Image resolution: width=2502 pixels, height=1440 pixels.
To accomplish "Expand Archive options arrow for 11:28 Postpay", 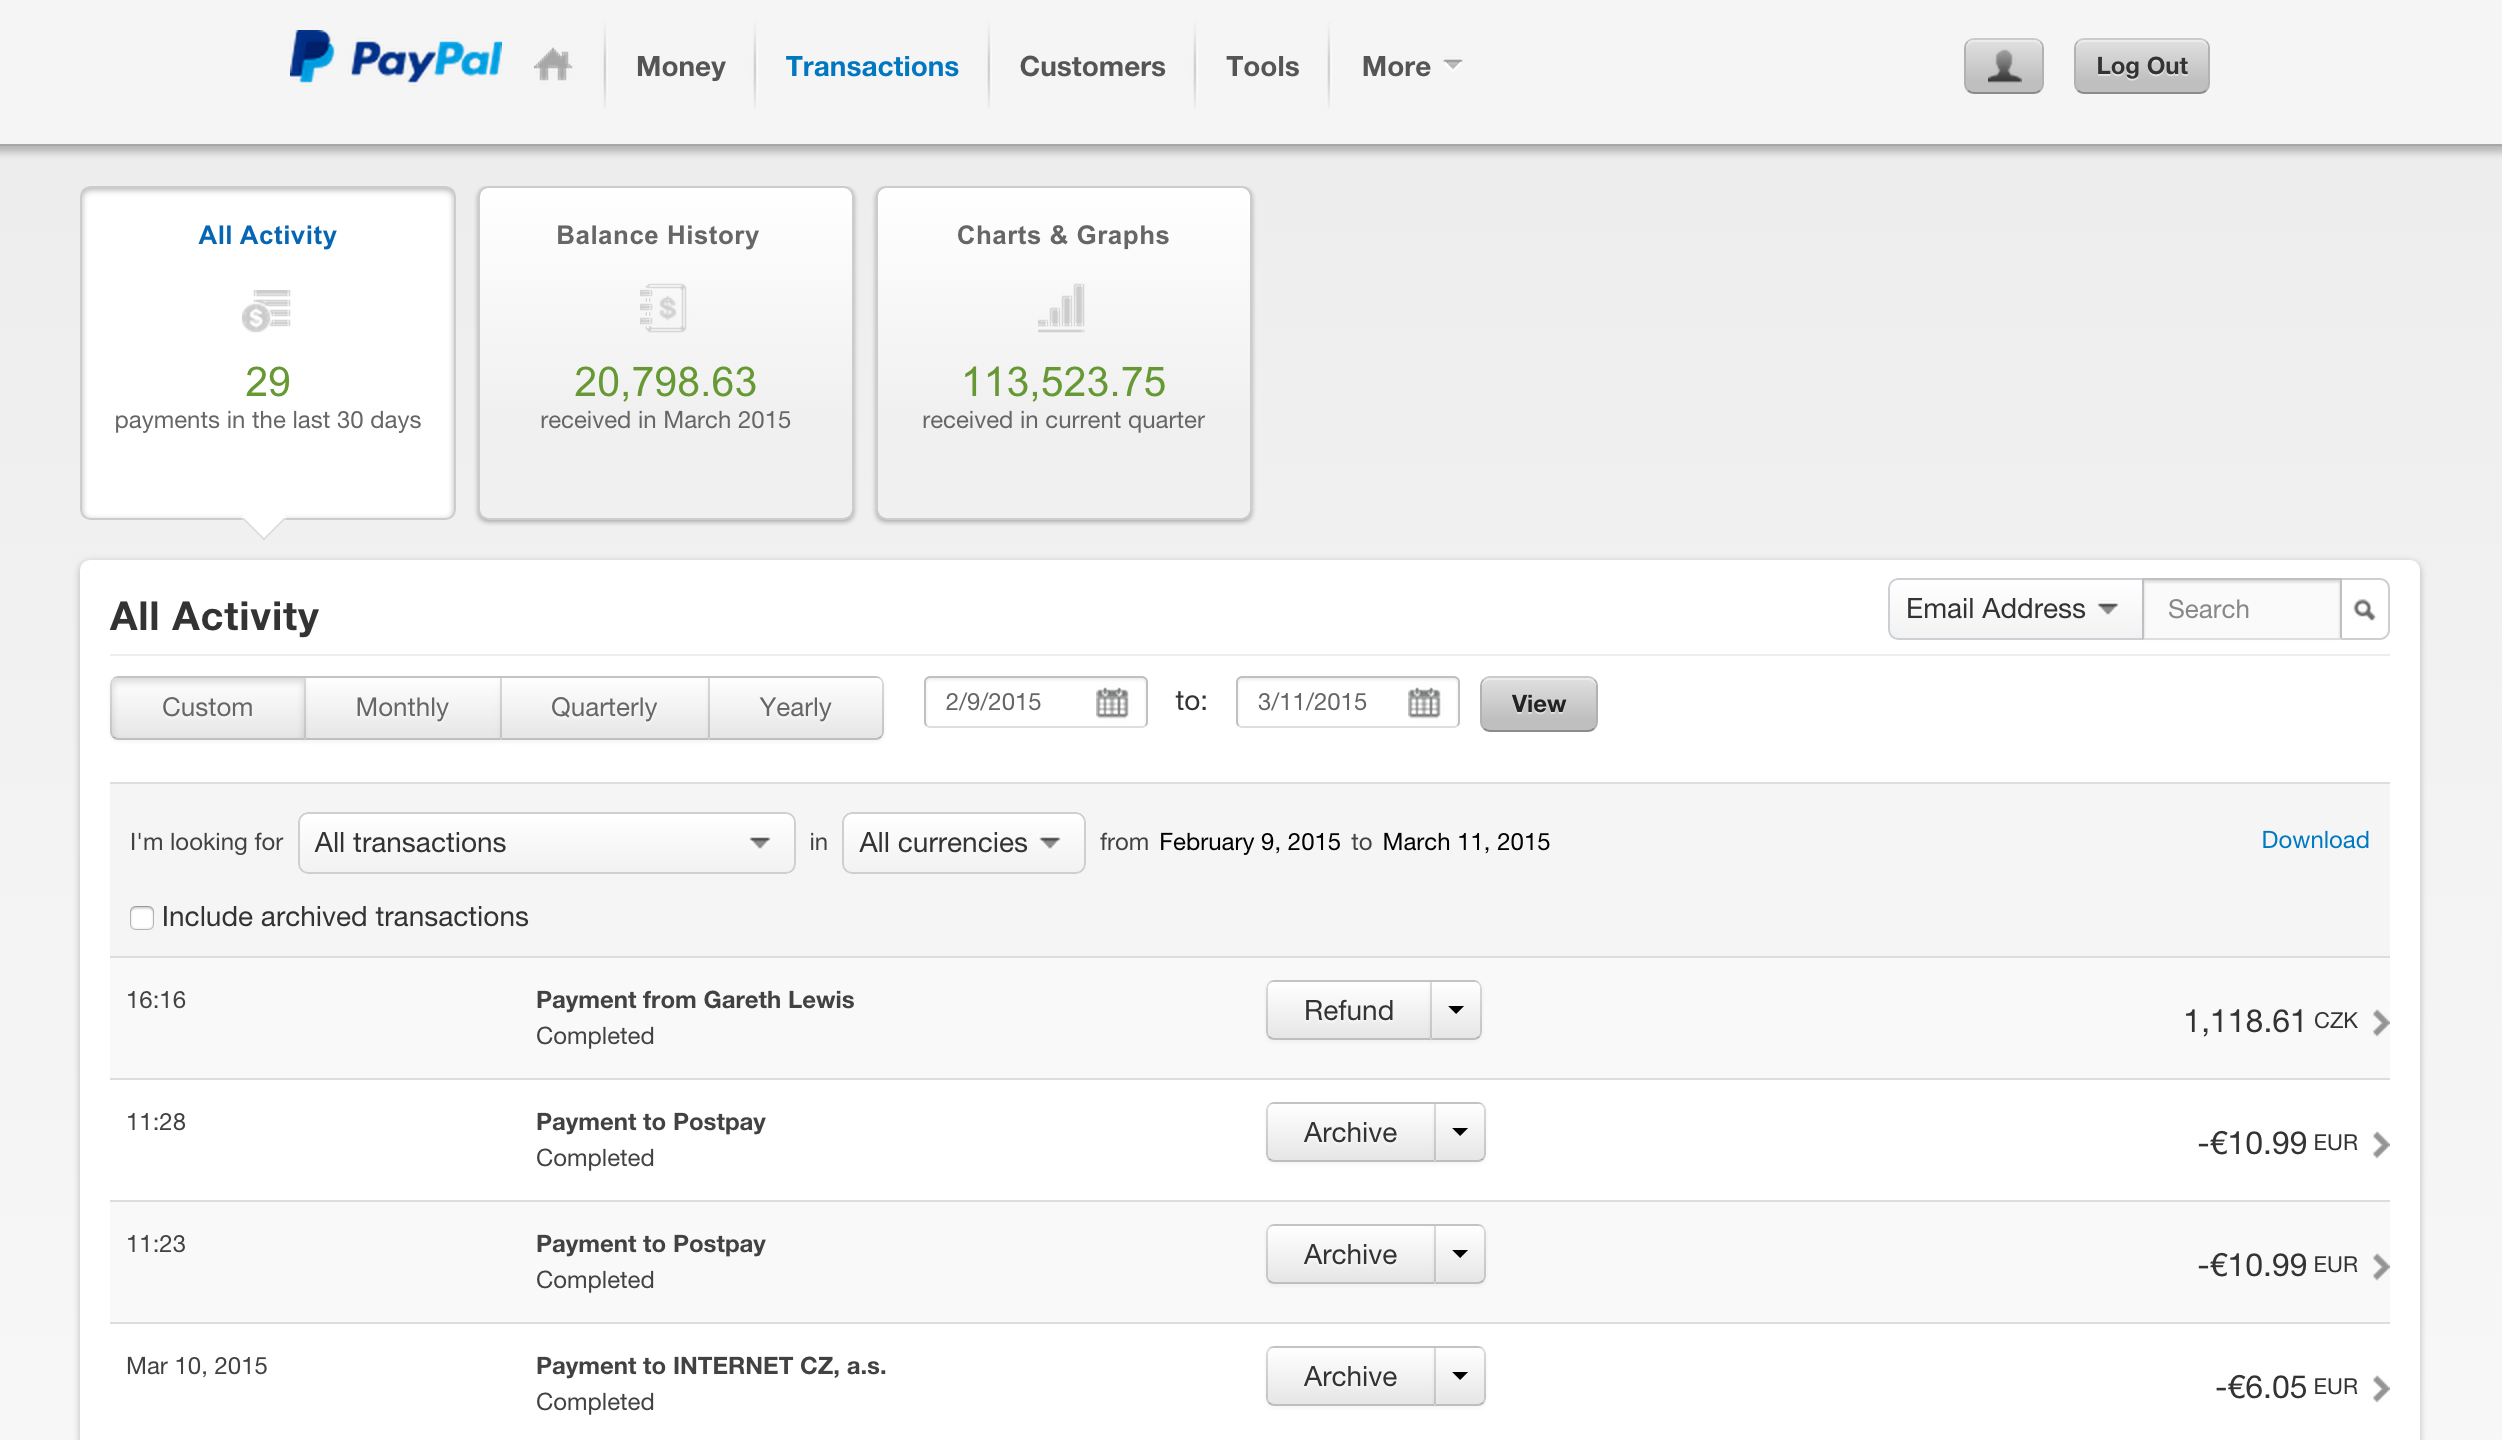I will 1460,1132.
